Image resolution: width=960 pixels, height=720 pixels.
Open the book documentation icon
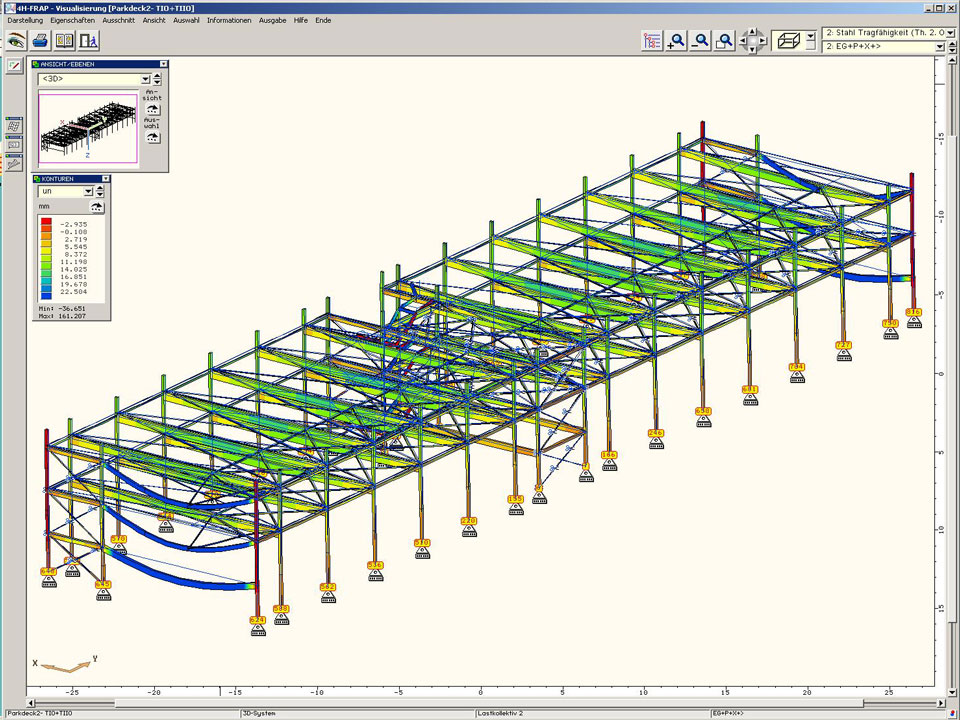[65, 41]
